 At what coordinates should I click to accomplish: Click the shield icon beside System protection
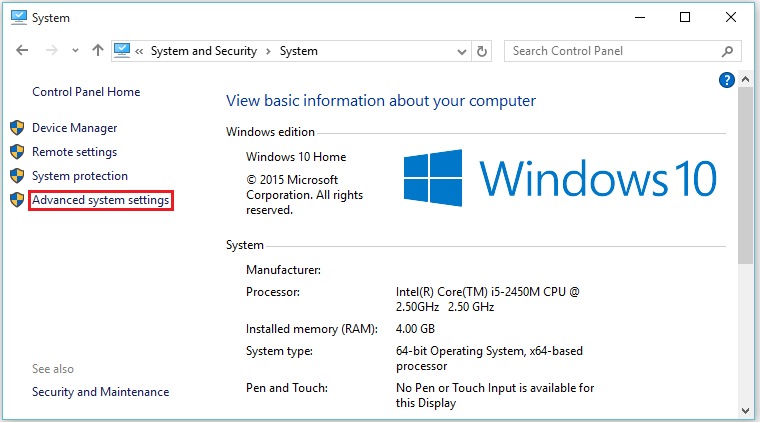17,175
